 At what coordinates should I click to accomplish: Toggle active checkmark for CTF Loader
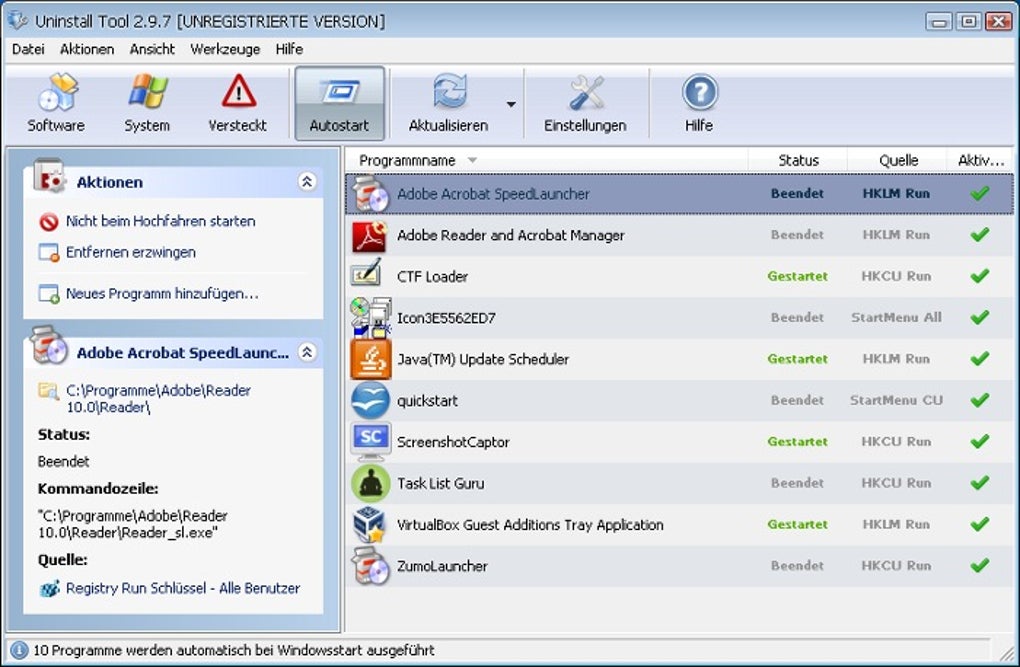point(980,276)
